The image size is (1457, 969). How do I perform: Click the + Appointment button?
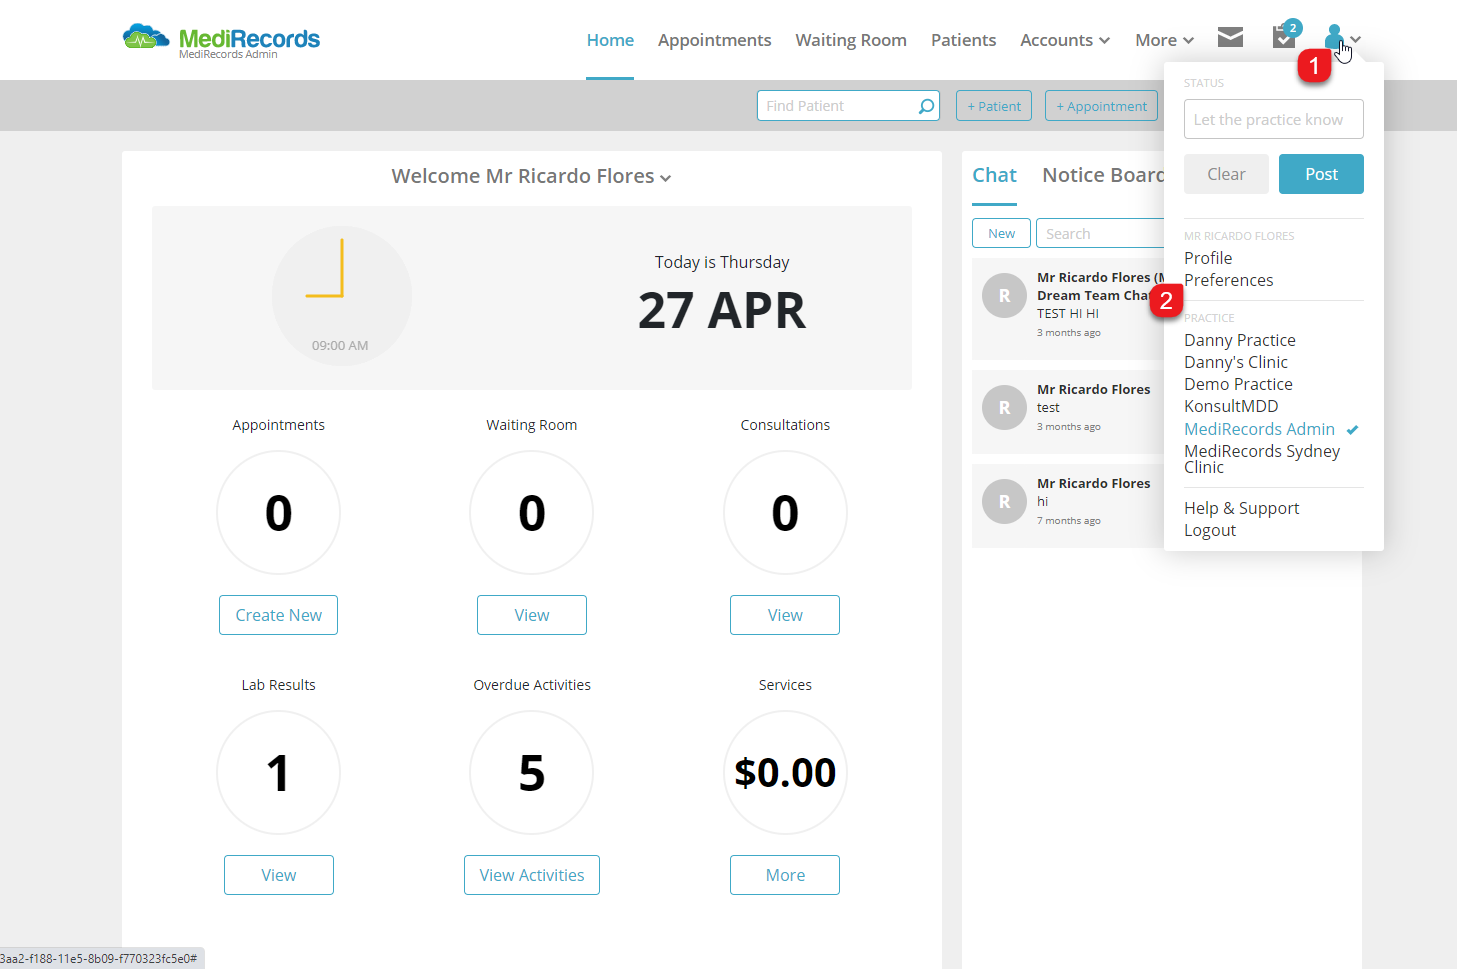tap(1101, 106)
